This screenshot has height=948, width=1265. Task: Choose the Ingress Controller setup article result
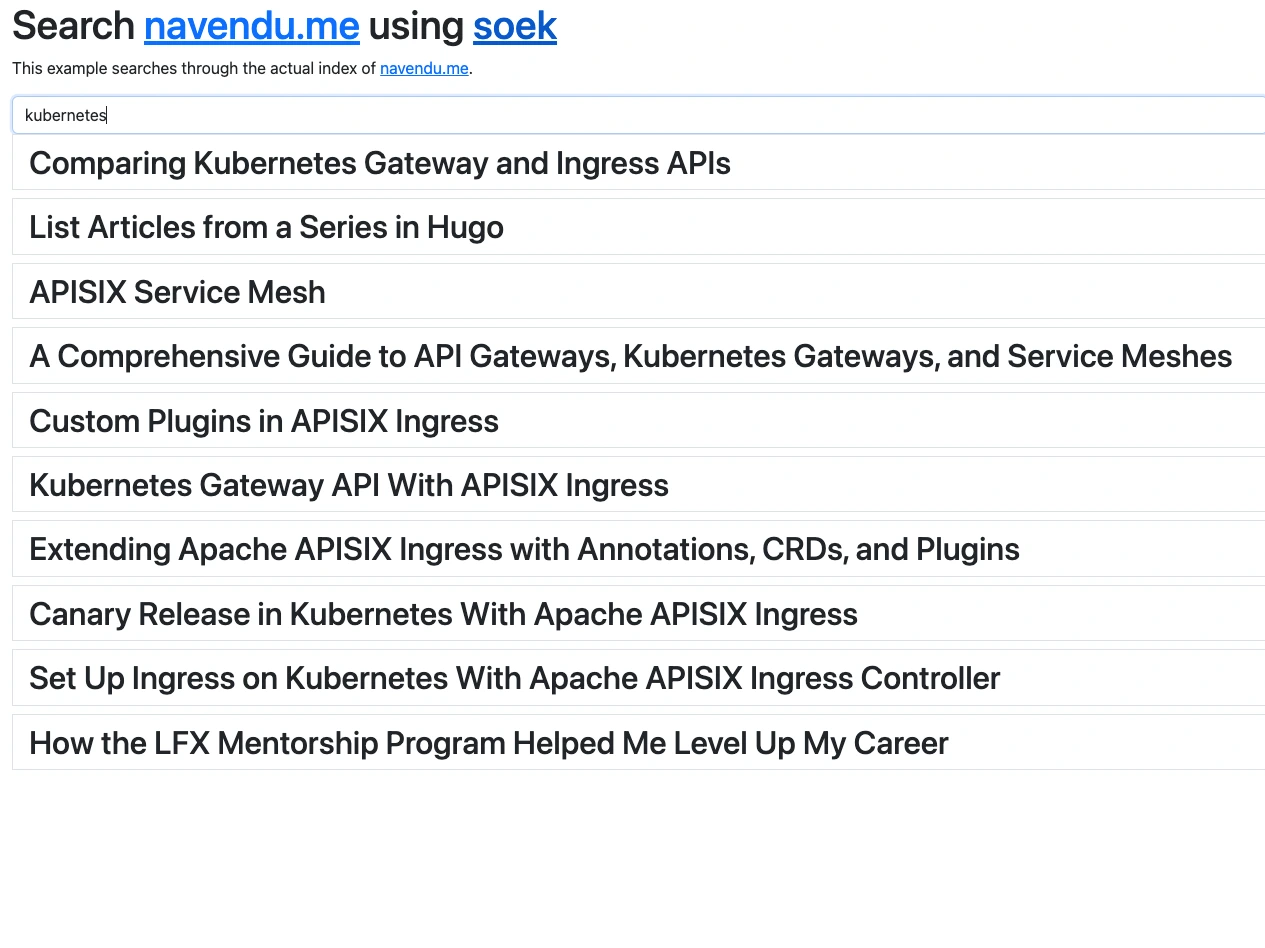638,678
